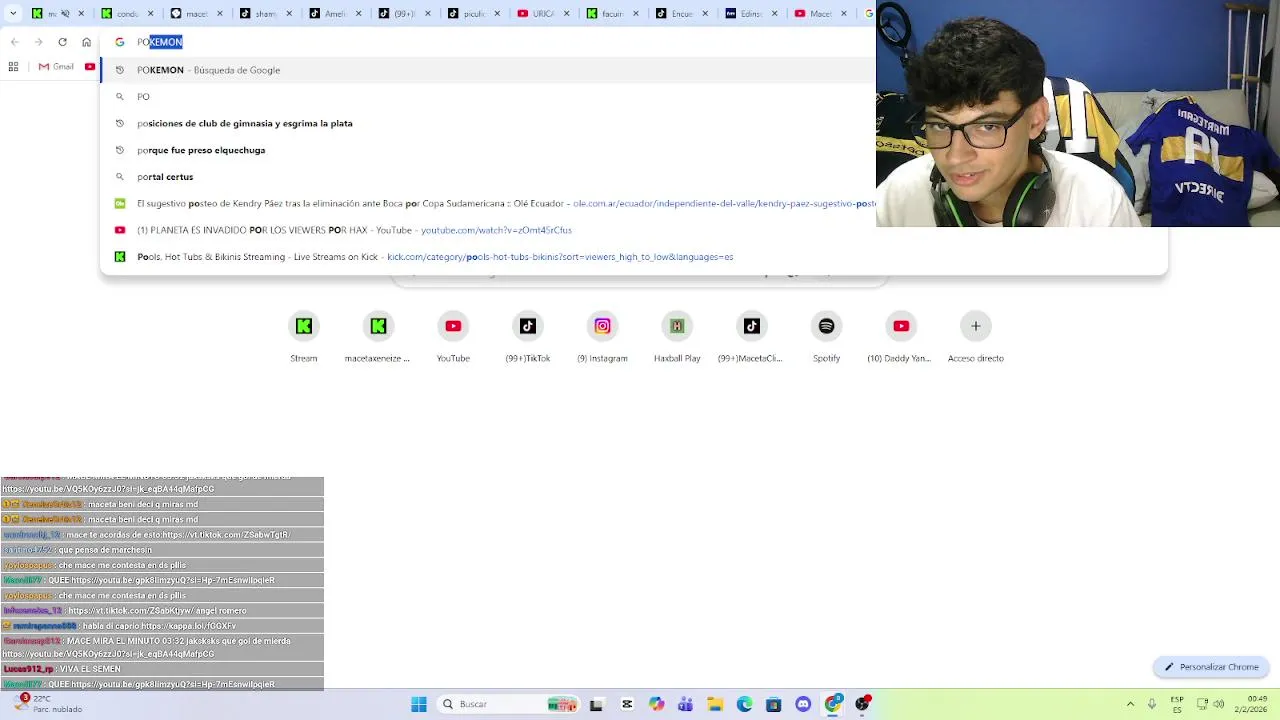Click the microphone tray icon
1280x720 pixels.
tap(1152, 704)
